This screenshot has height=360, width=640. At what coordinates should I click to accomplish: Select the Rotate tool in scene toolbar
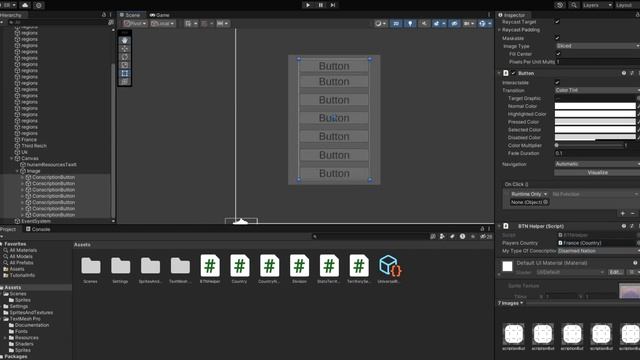(125, 57)
